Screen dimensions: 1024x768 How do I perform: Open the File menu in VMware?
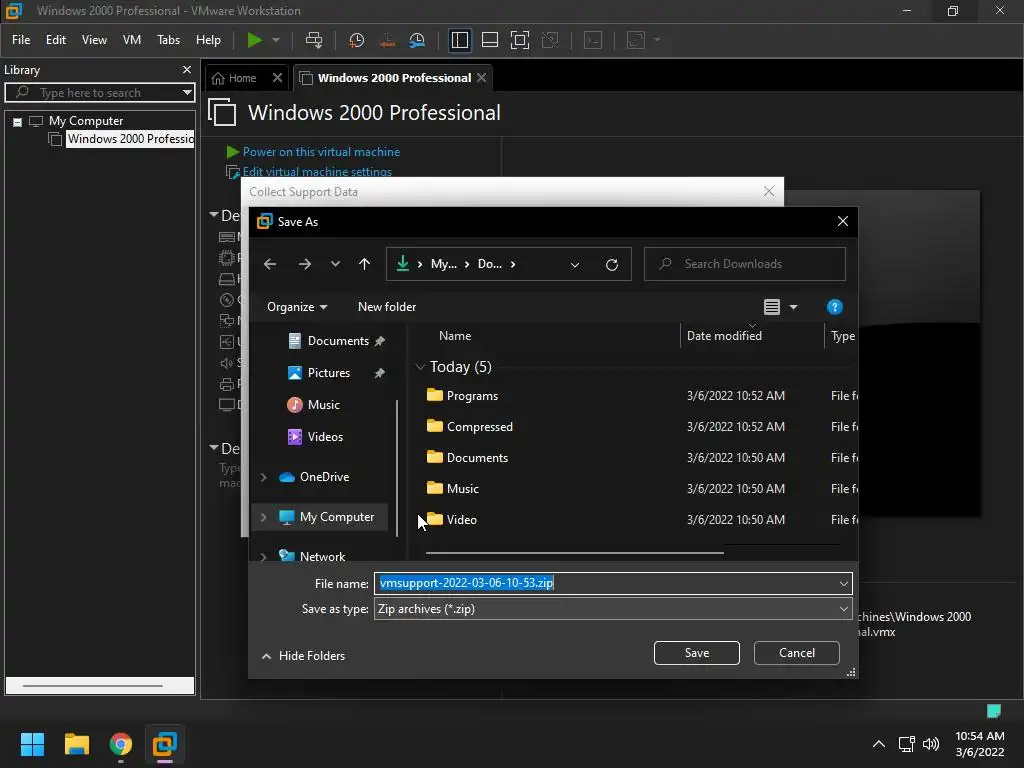21,40
